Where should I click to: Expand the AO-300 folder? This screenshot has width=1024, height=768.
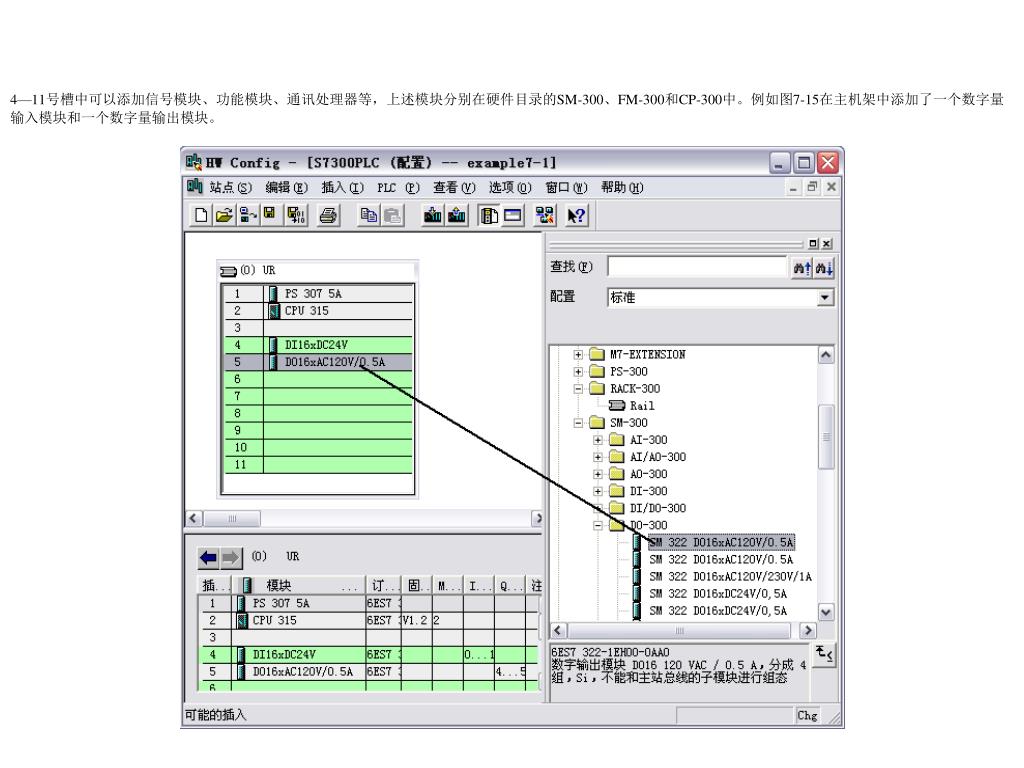[598, 474]
